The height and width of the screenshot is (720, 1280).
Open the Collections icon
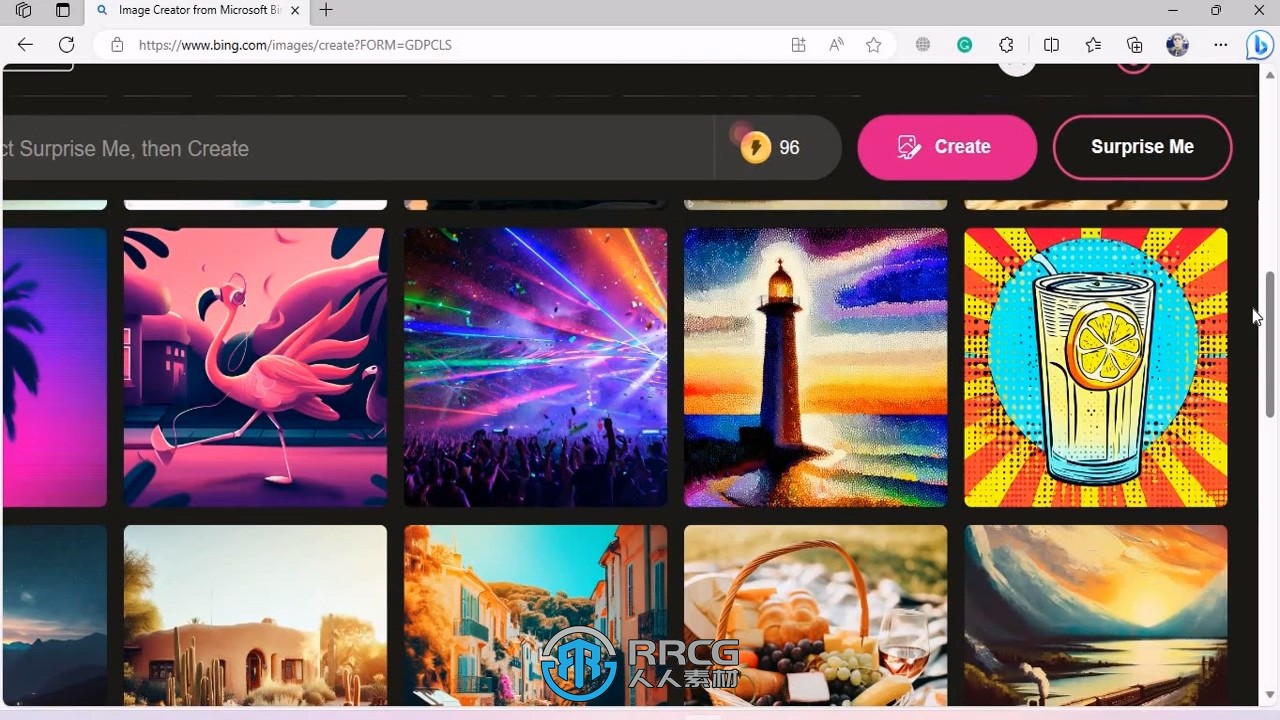(x=1135, y=45)
